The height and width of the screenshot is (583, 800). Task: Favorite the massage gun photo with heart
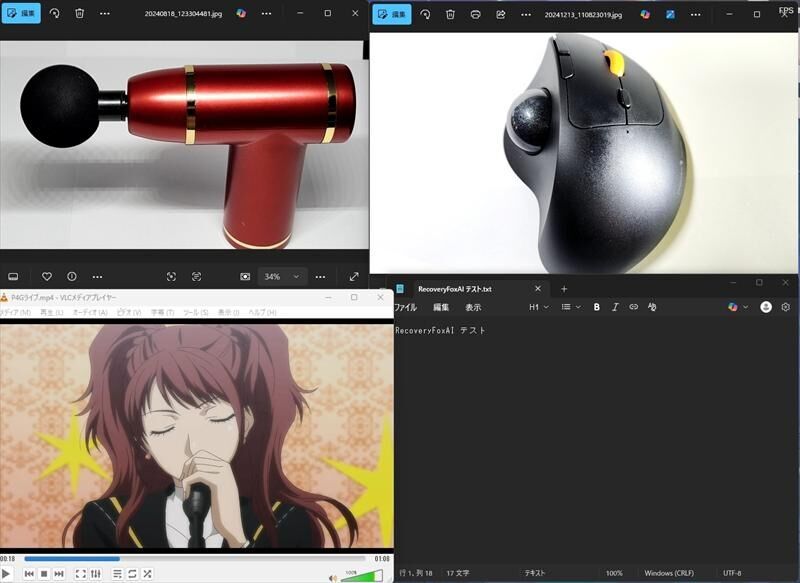(x=46, y=276)
